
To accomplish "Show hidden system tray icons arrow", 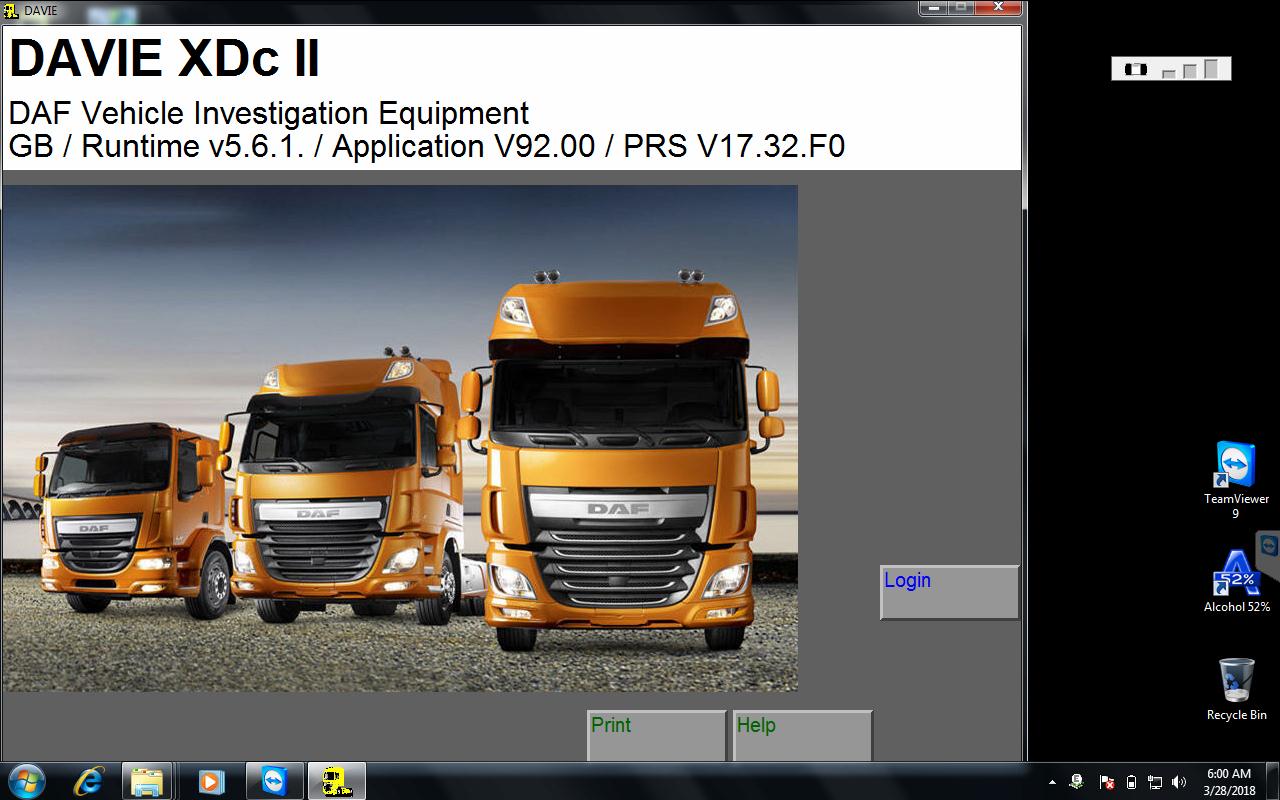I will point(1052,782).
